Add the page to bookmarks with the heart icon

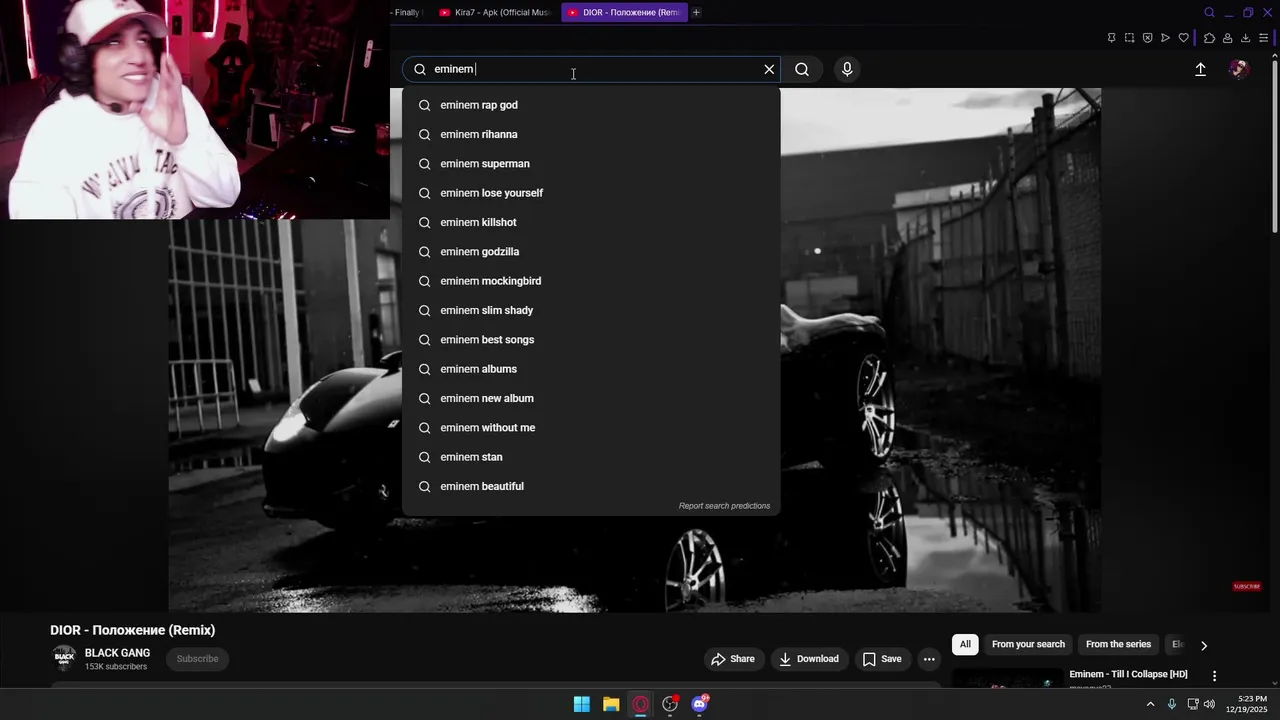1183,38
